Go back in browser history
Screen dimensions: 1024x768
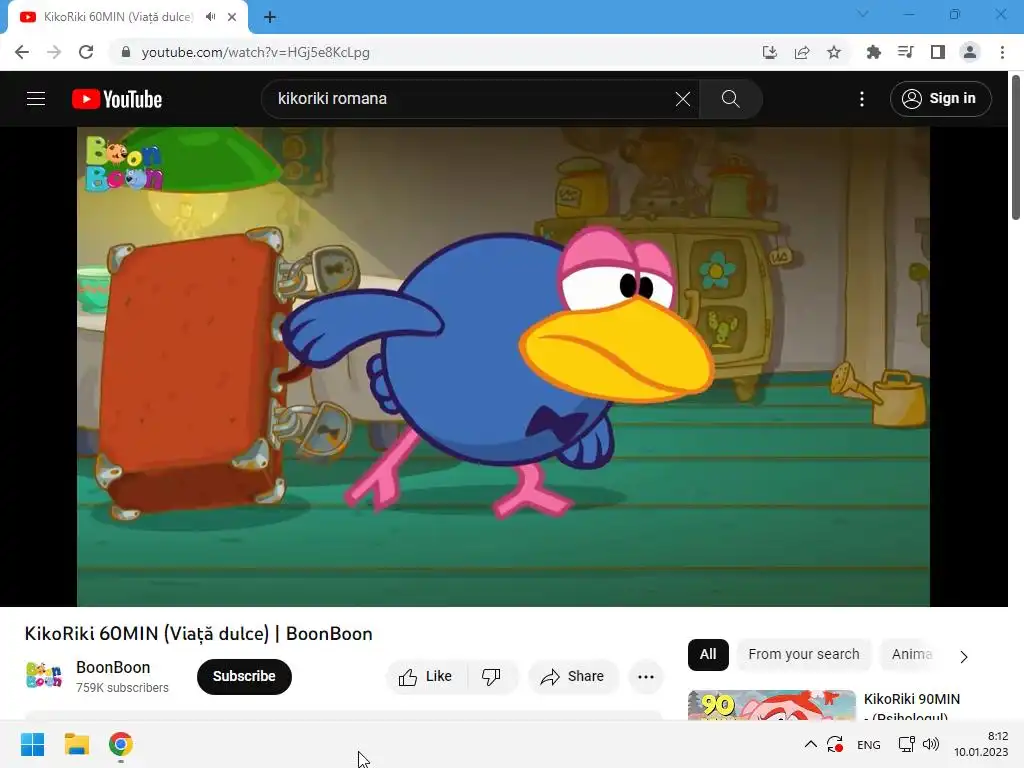coord(22,52)
